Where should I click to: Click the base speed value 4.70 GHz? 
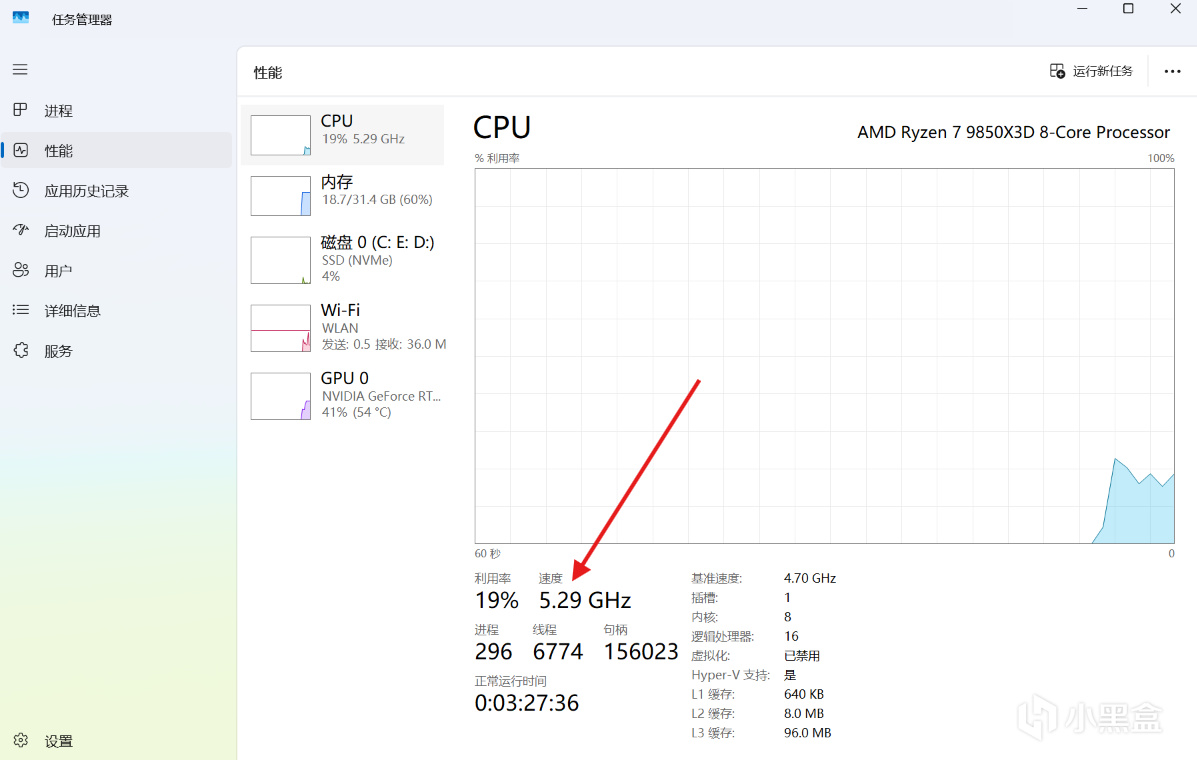click(x=810, y=578)
